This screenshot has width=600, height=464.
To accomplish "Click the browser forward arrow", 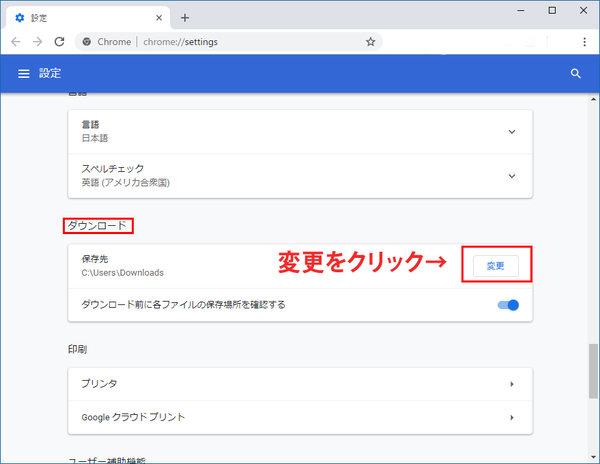I will coord(37,42).
